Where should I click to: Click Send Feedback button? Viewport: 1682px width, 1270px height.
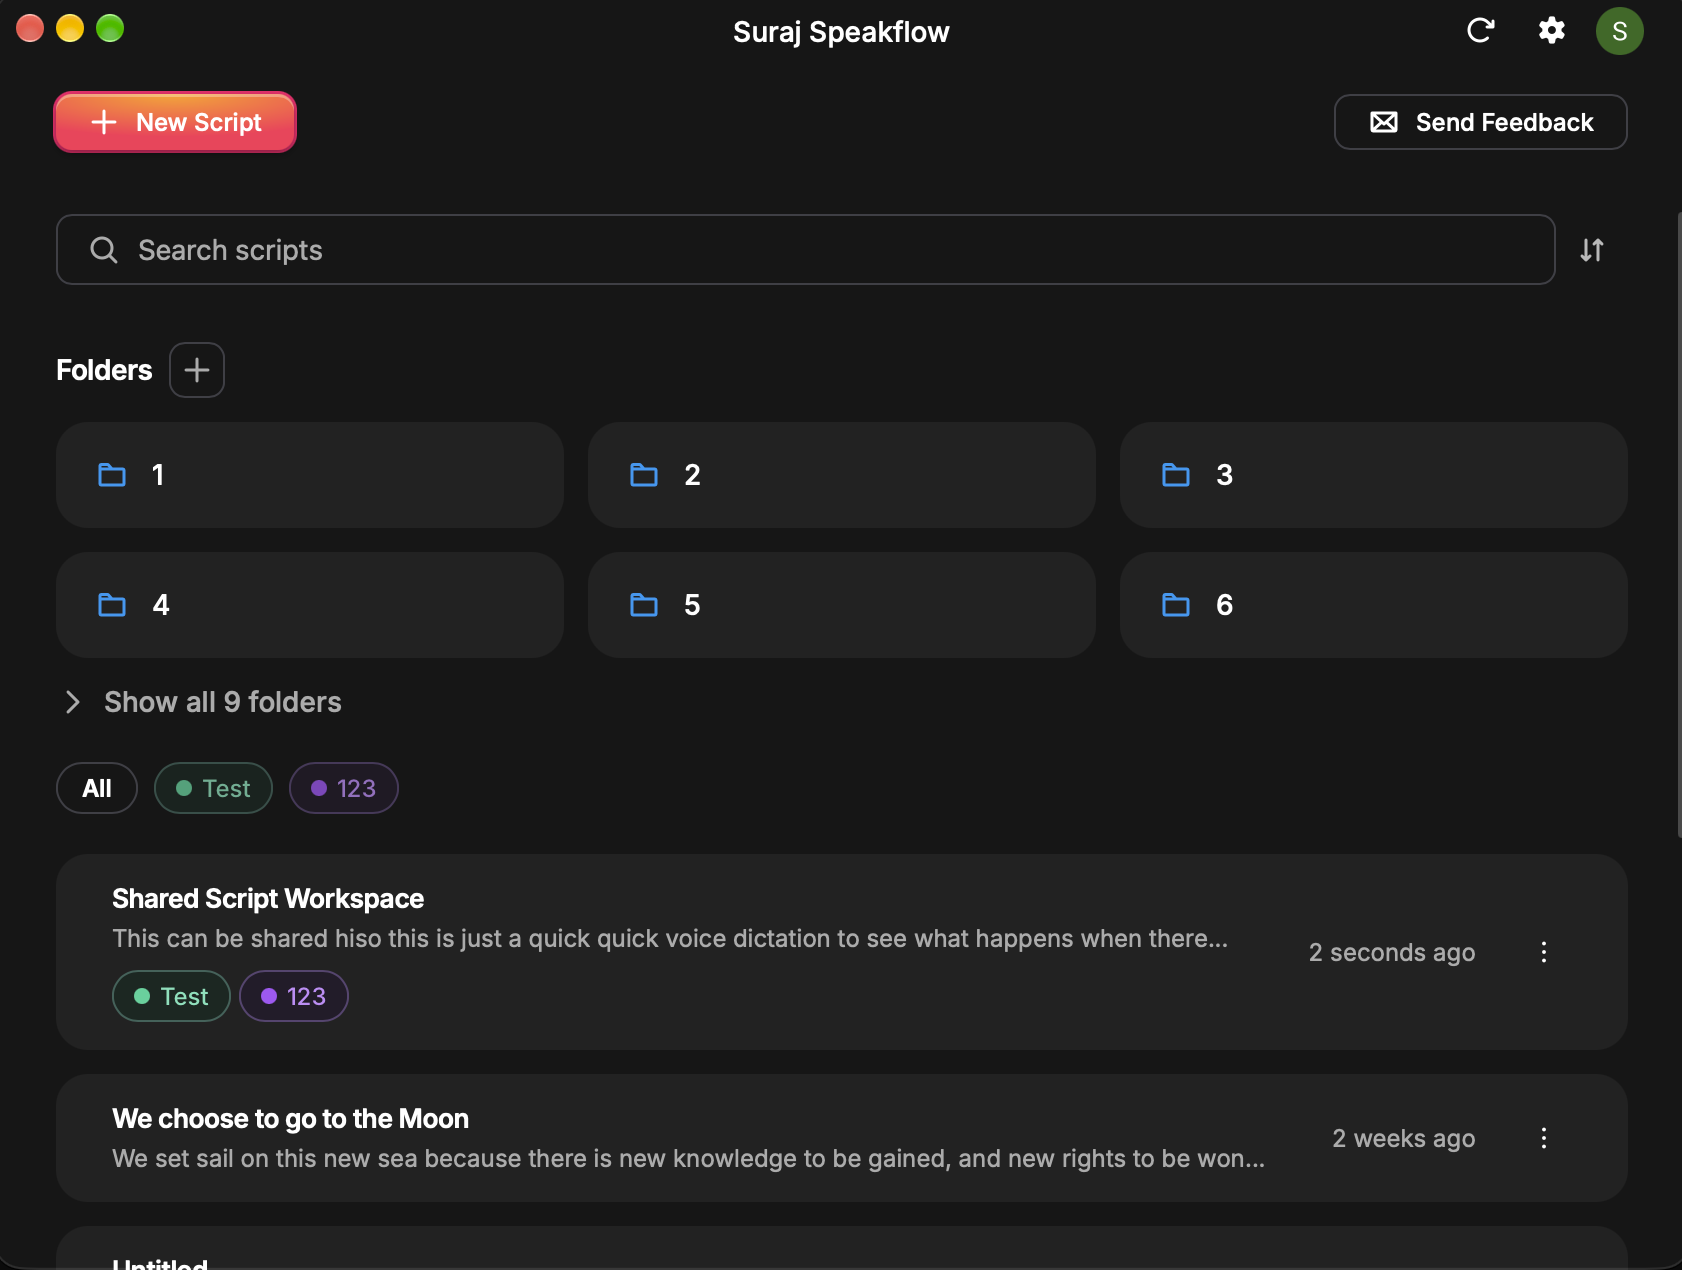pos(1480,122)
